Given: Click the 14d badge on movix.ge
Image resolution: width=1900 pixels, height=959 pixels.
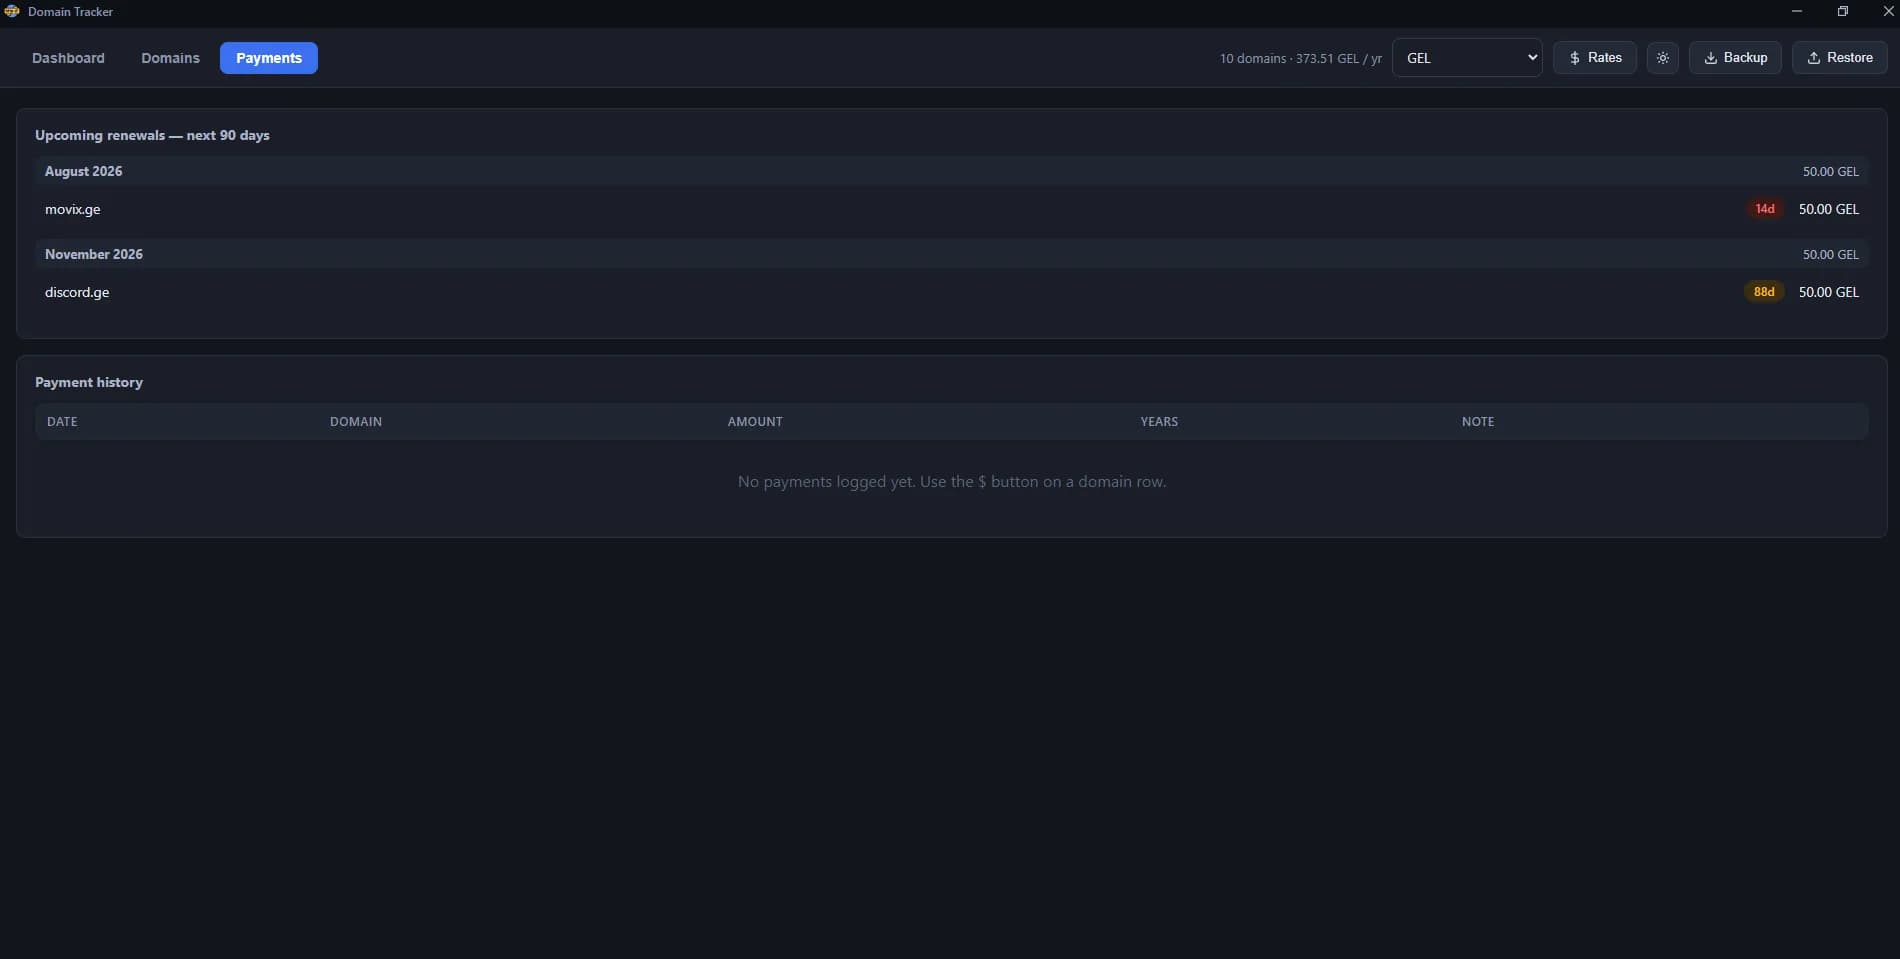Looking at the screenshot, I should [x=1765, y=209].
